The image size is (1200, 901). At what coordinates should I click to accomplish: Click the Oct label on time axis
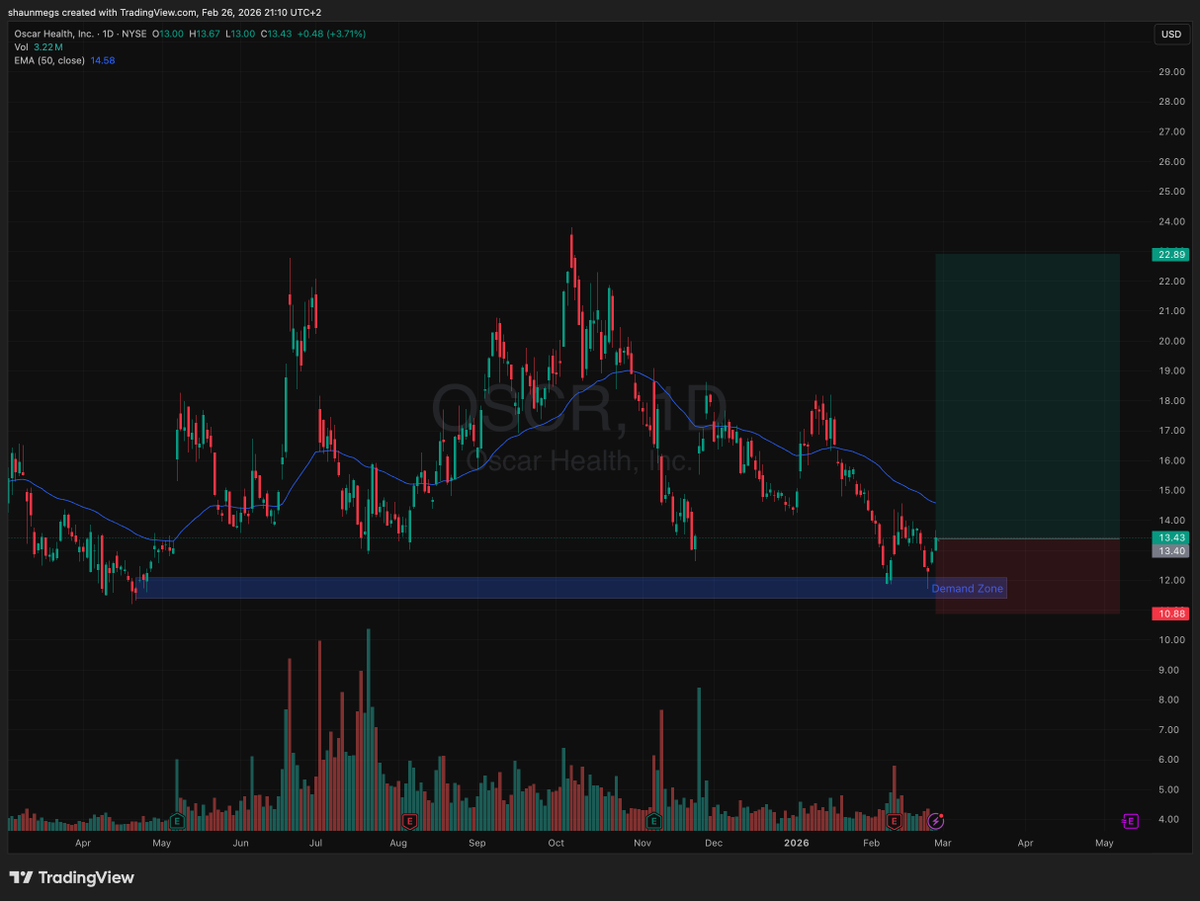556,843
